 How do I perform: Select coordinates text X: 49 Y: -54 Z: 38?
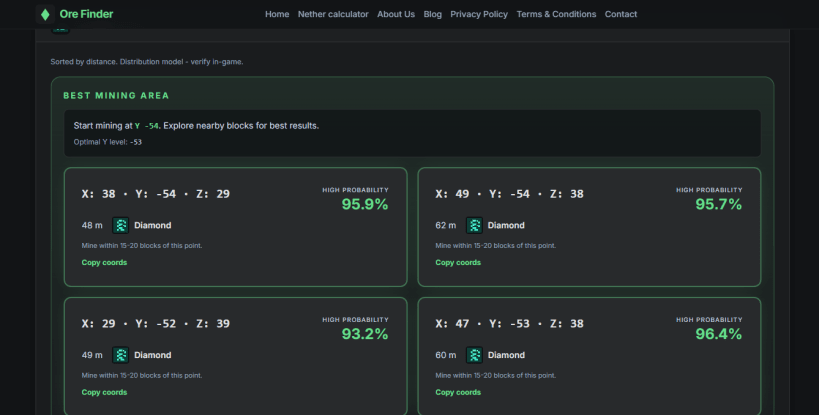tap(509, 194)
